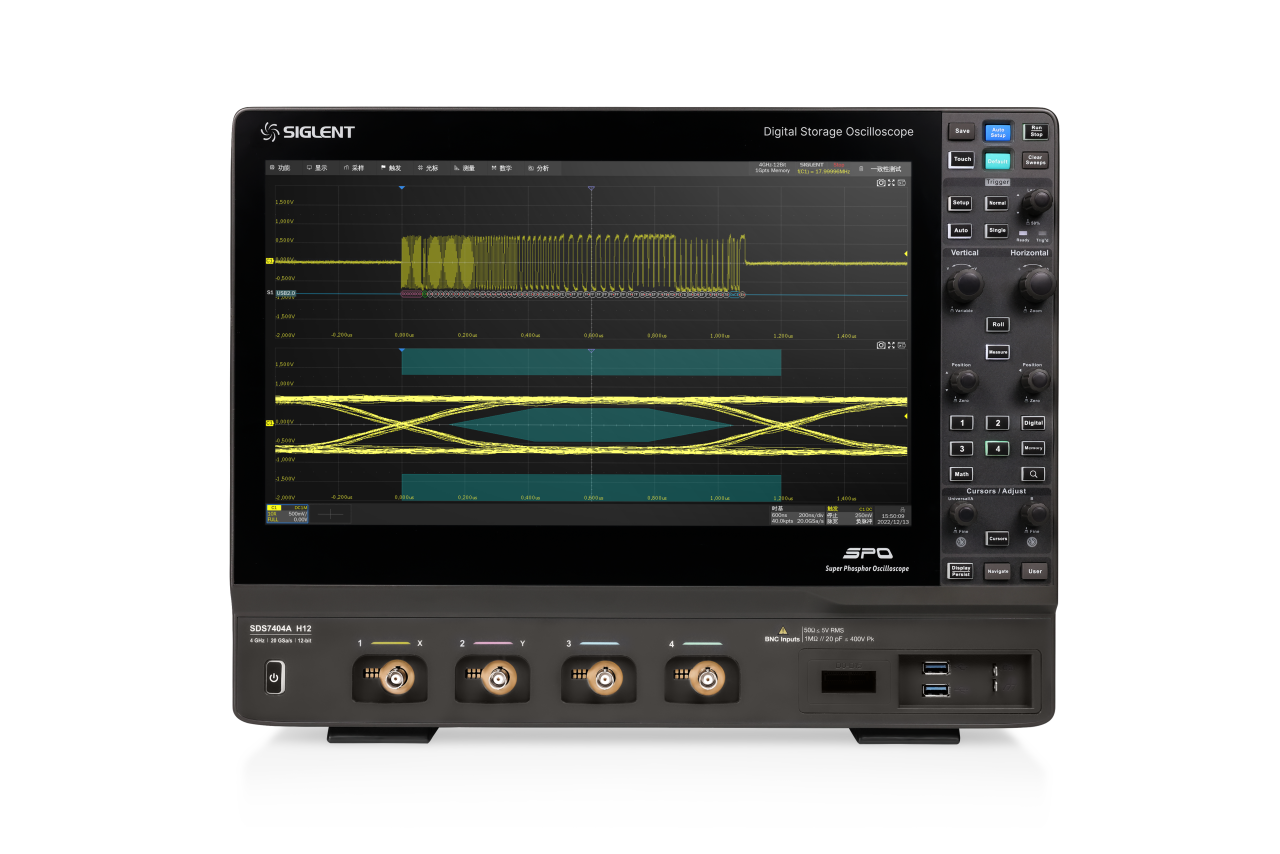Tap the camera screenshot icon in upper waveform
Image resolution: width=1280 pixels, height=854 pixels.
pyautogui.click(x=880, y=183)
